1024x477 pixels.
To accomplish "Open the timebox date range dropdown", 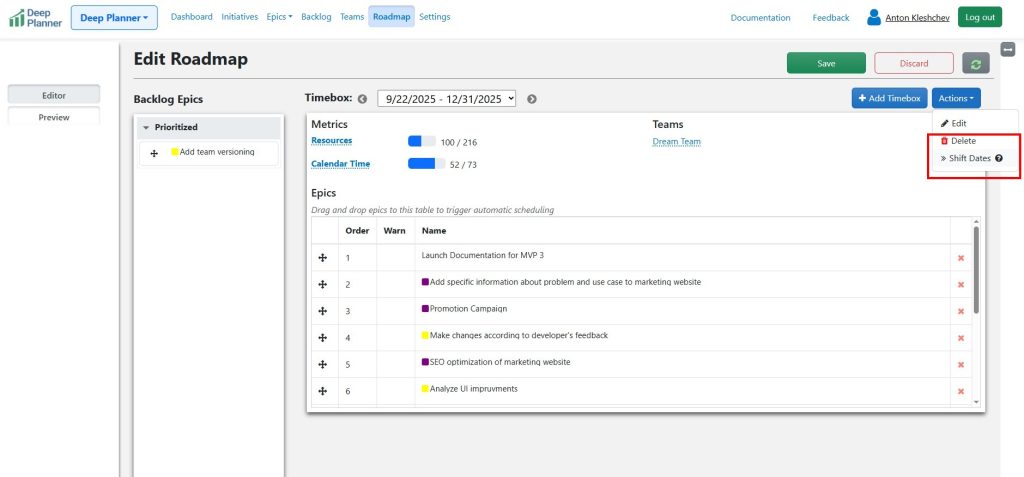I will coord(447,98).
